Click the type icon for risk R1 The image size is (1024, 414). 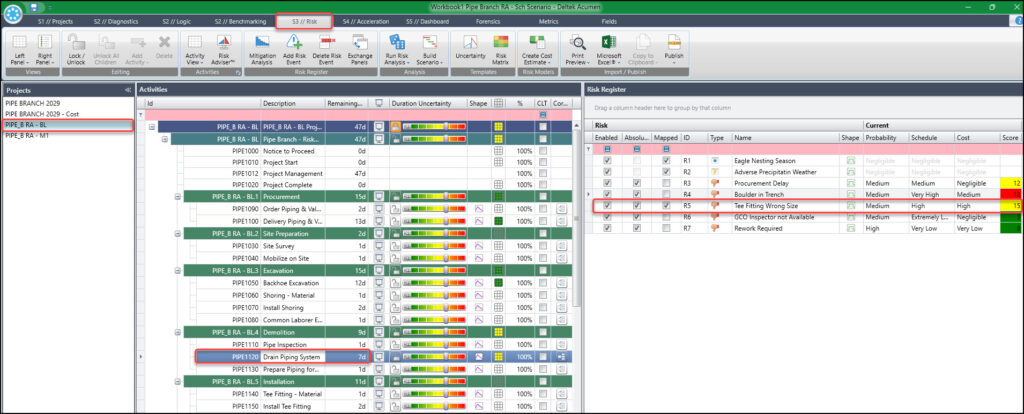click(716, 160)
